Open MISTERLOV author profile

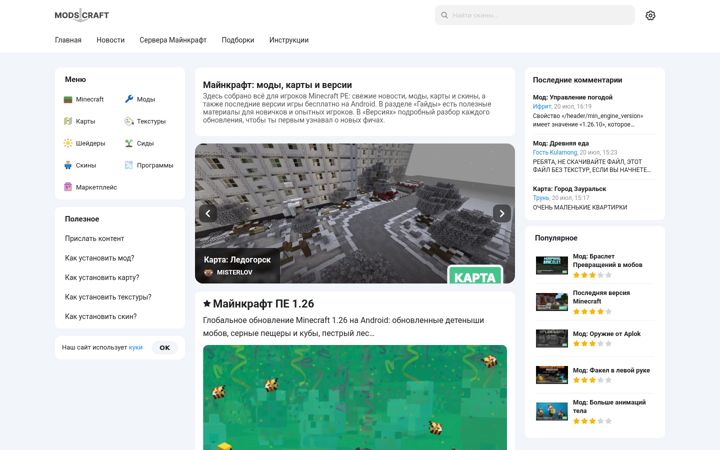pos(235,272)
